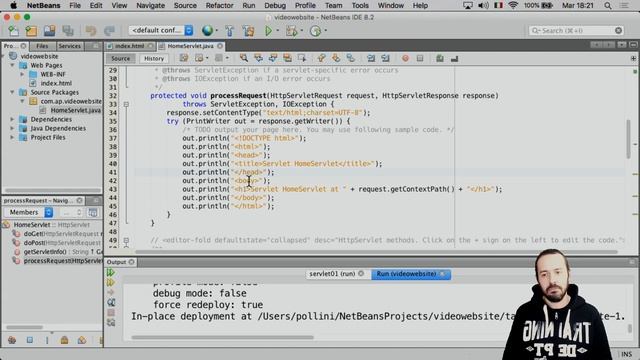Click the editor horizontal scrollbar
The image size is (640, 360).
[x=376, y=252]
